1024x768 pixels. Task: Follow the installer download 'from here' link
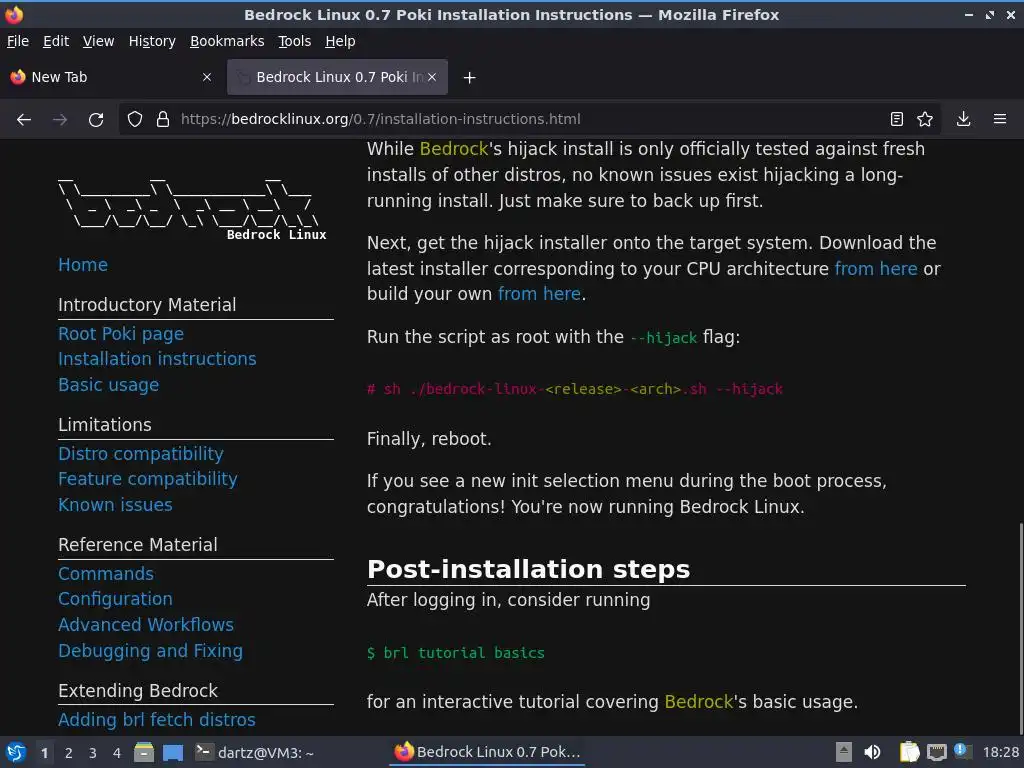tap(876, 268)
